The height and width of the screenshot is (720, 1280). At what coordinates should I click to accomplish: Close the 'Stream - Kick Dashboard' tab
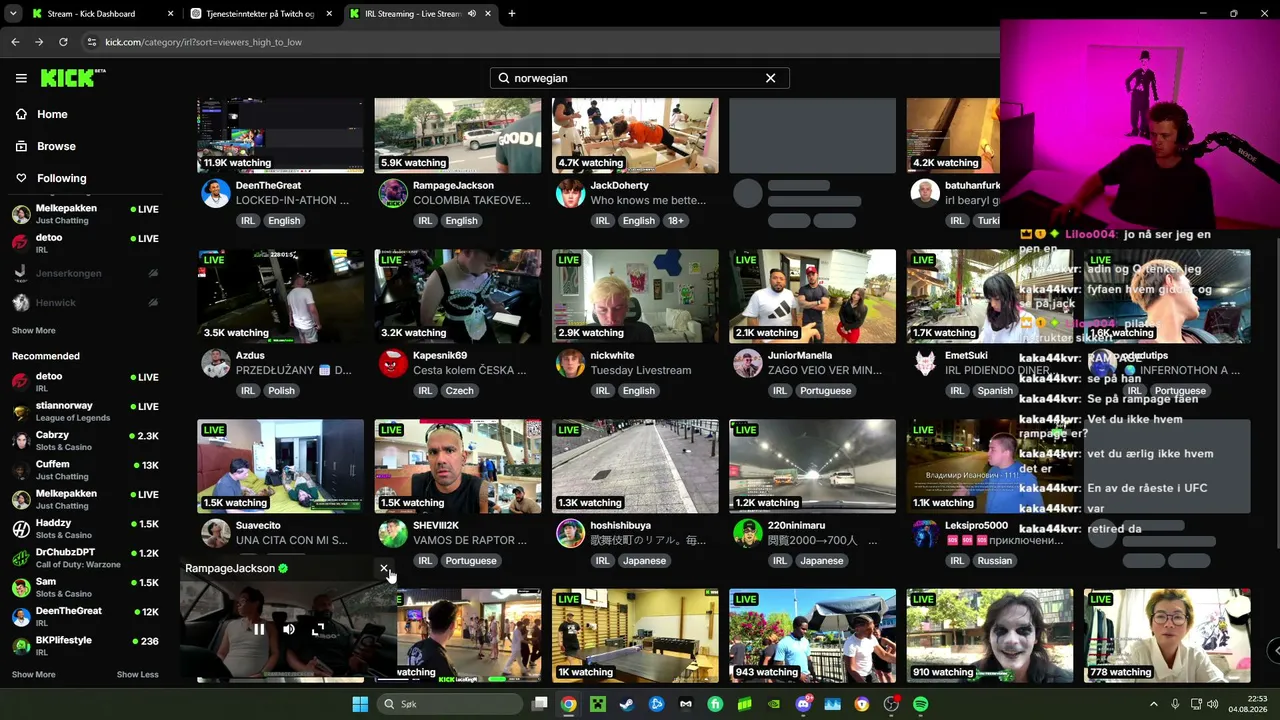click(x=170, y=14)
